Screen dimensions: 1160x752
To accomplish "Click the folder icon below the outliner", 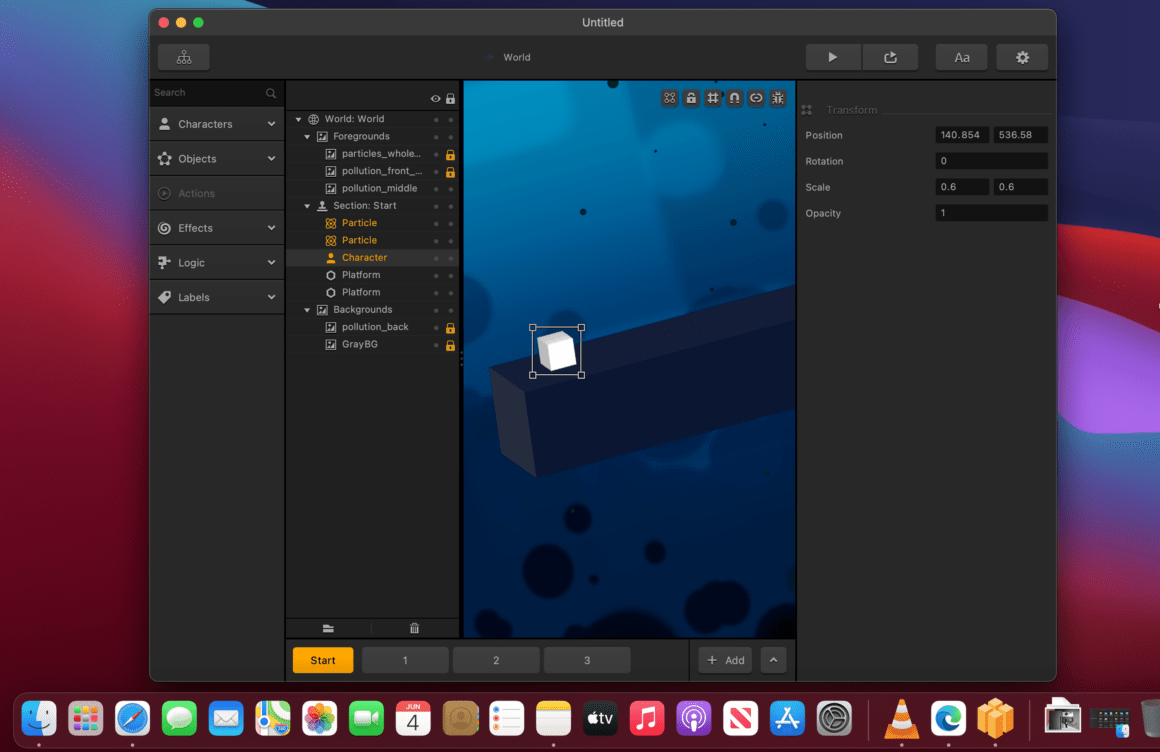I will coord(328,628).
